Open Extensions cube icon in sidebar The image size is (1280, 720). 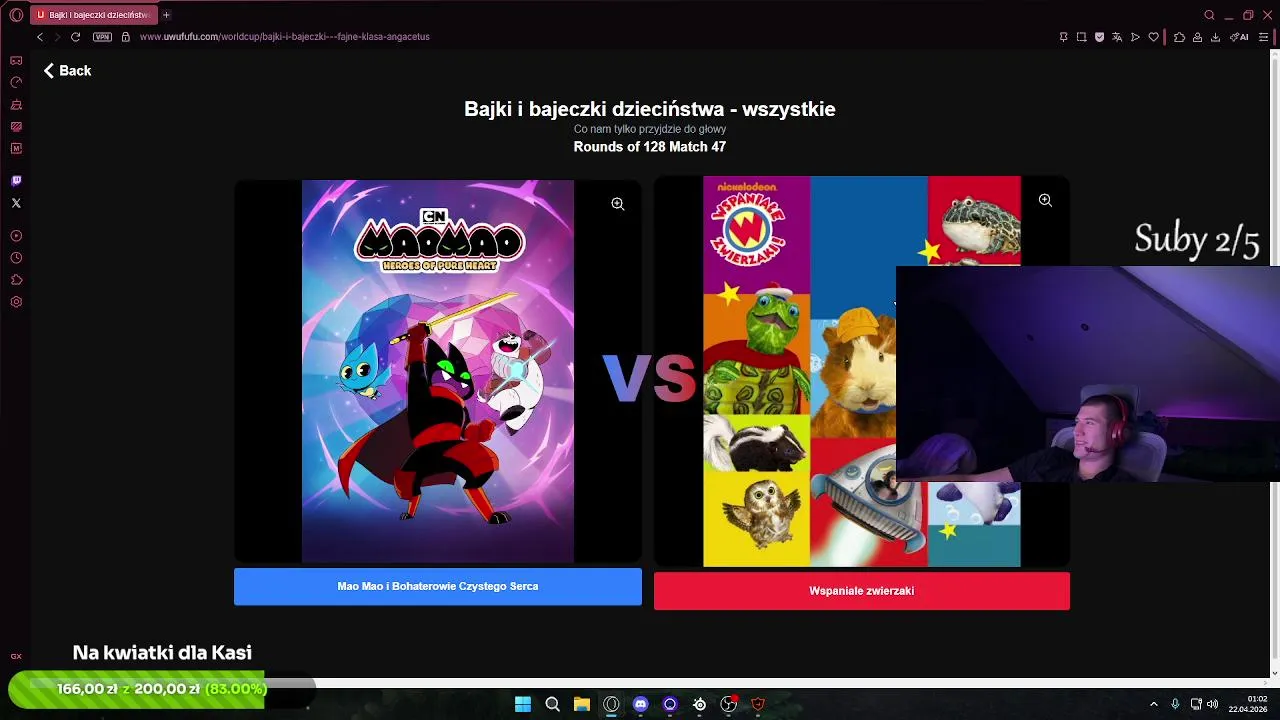pos(16,280)
